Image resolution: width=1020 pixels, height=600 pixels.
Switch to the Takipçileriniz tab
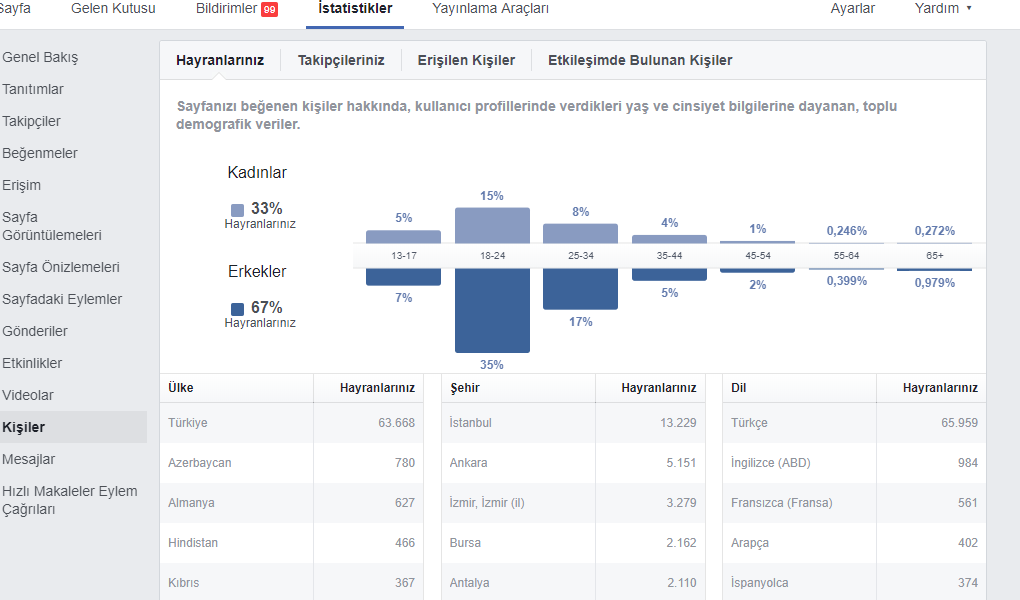coord(341,61)
